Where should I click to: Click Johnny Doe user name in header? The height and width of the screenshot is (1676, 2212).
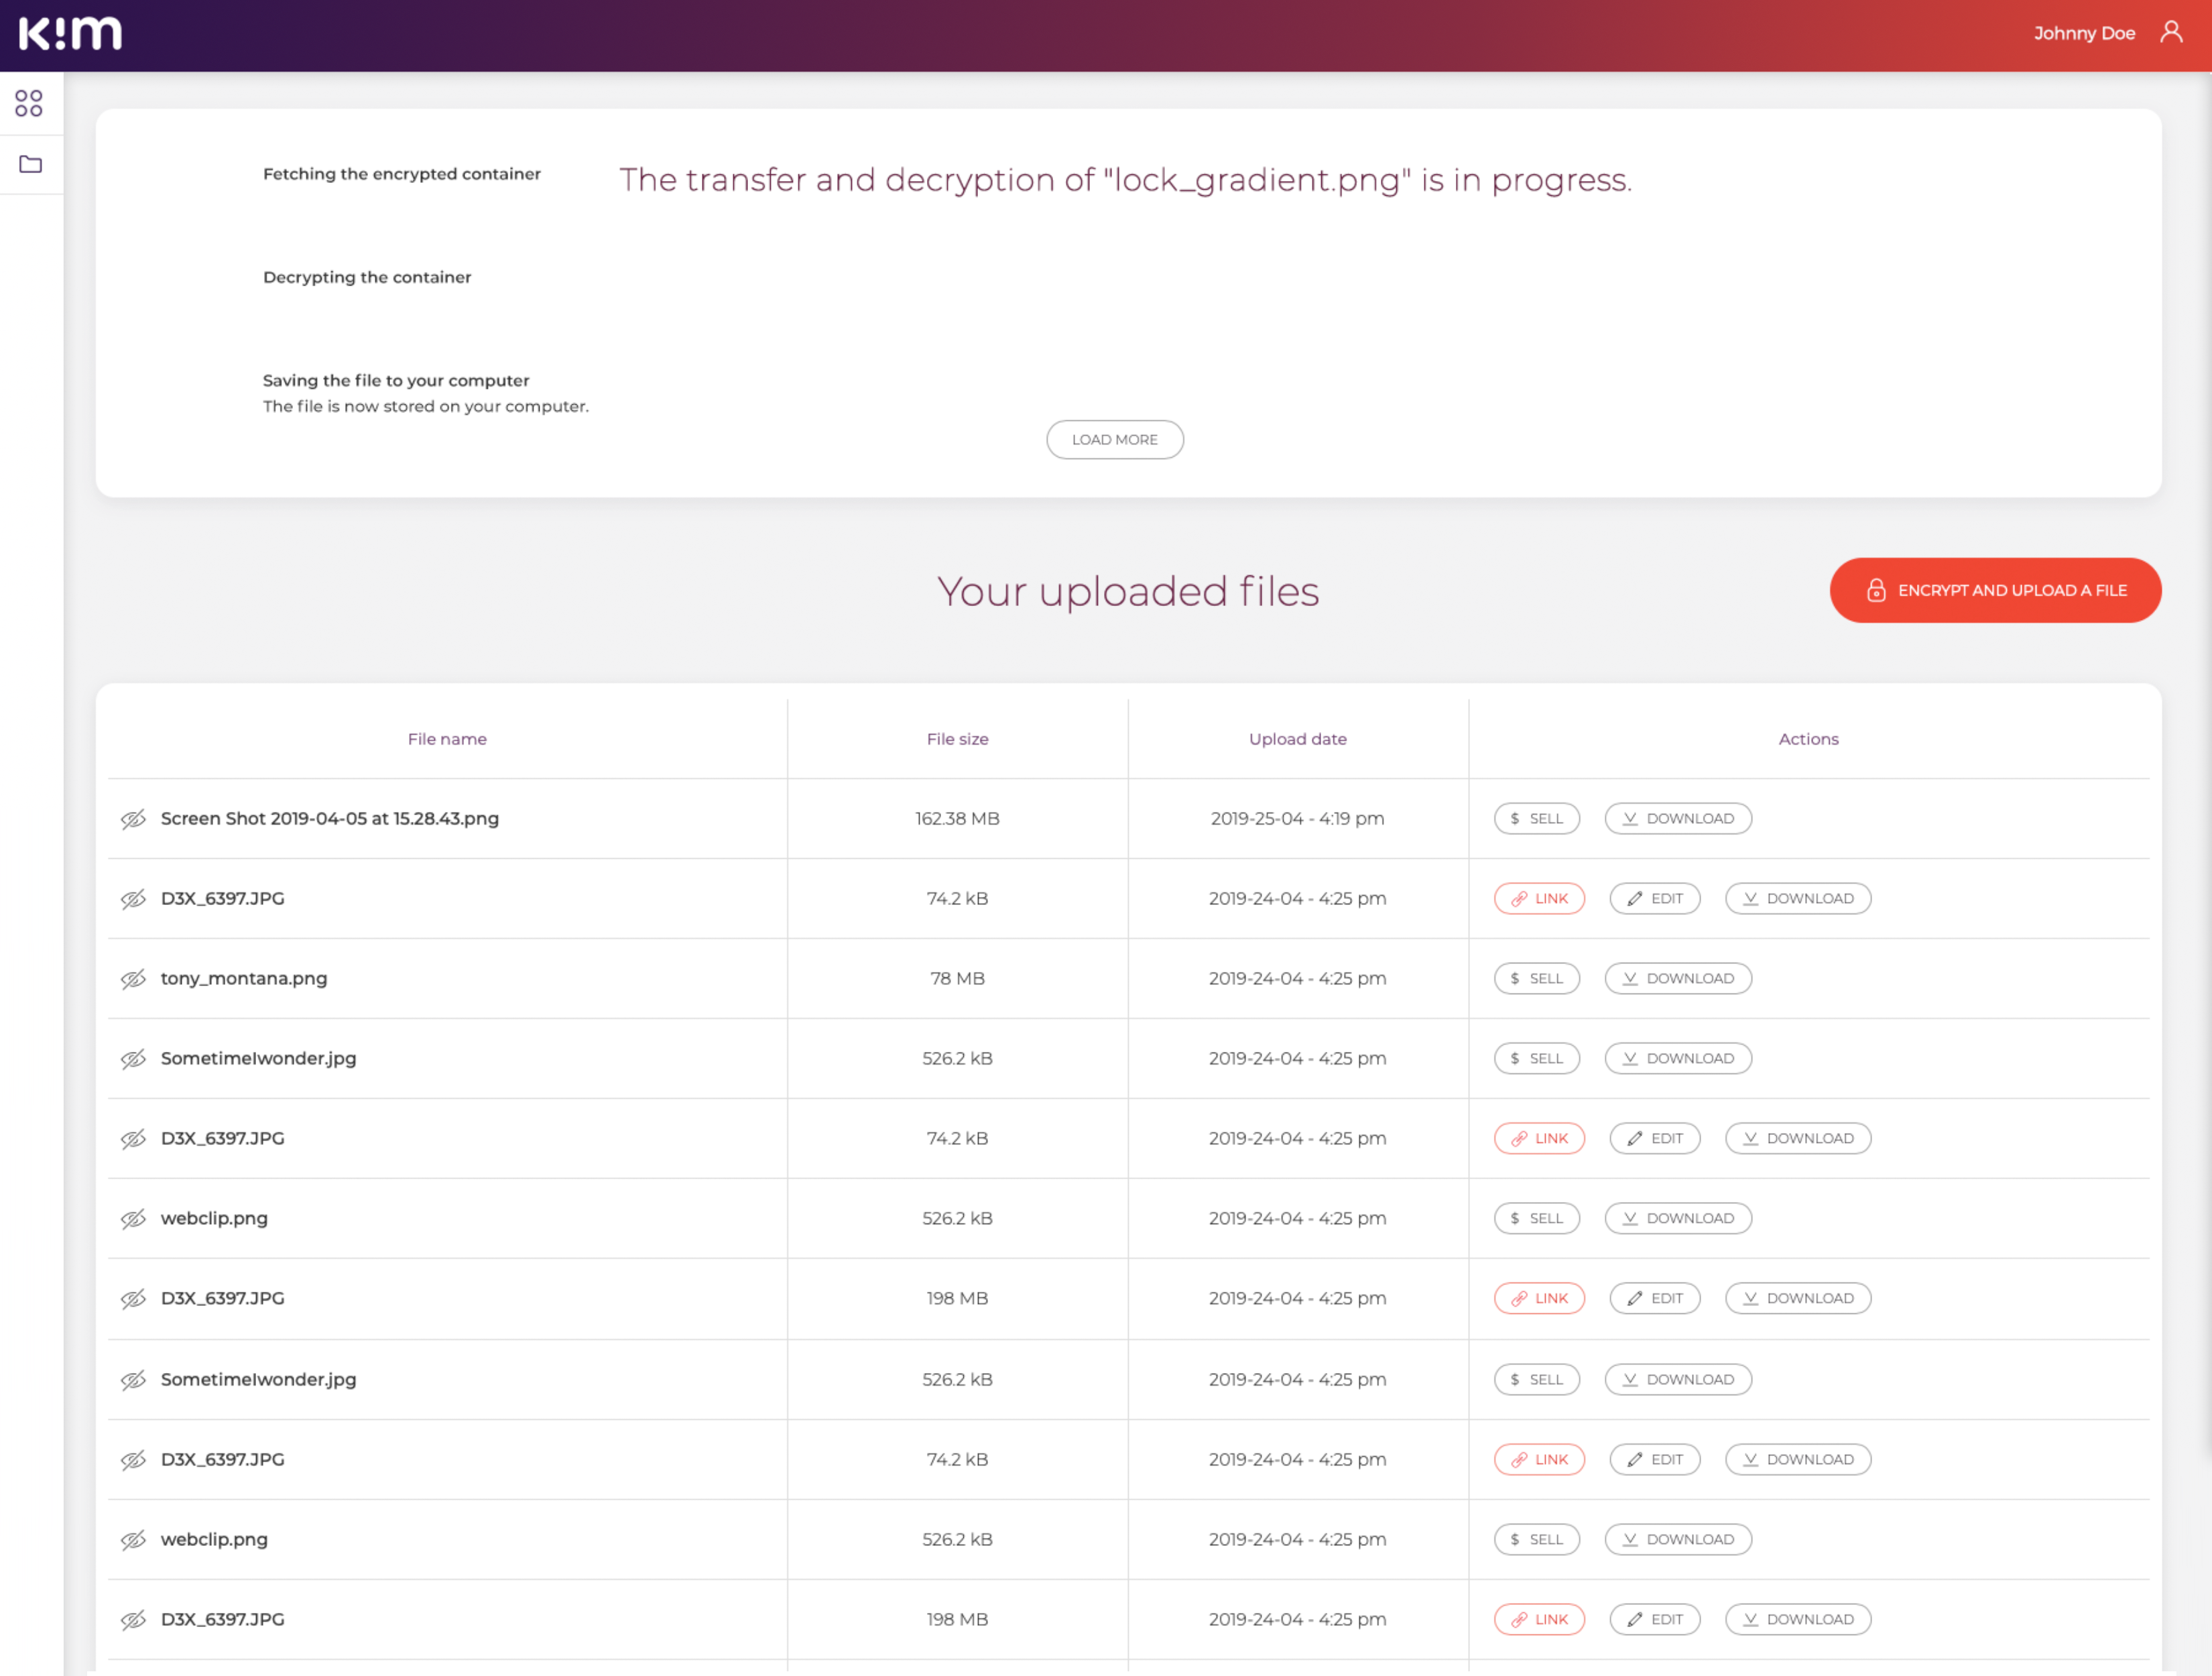click(x=2084, y=33)
